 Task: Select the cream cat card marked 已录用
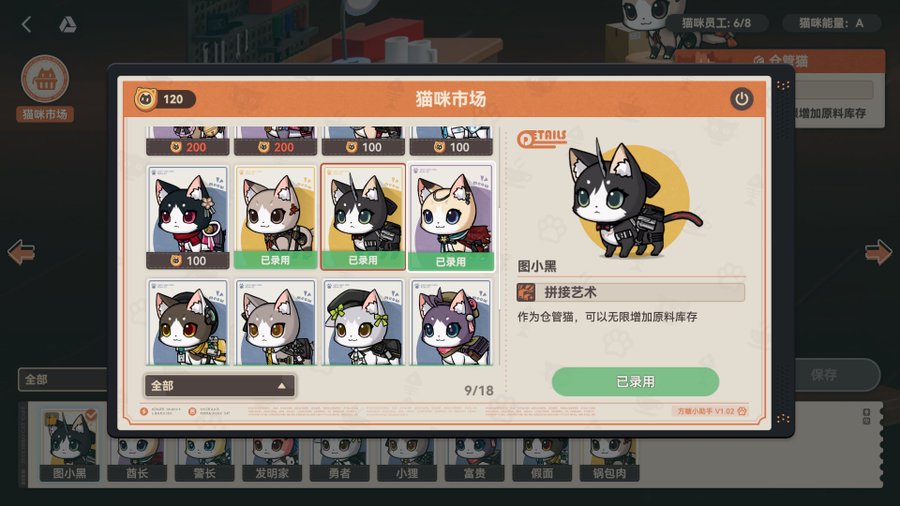(x=451, y=217)
